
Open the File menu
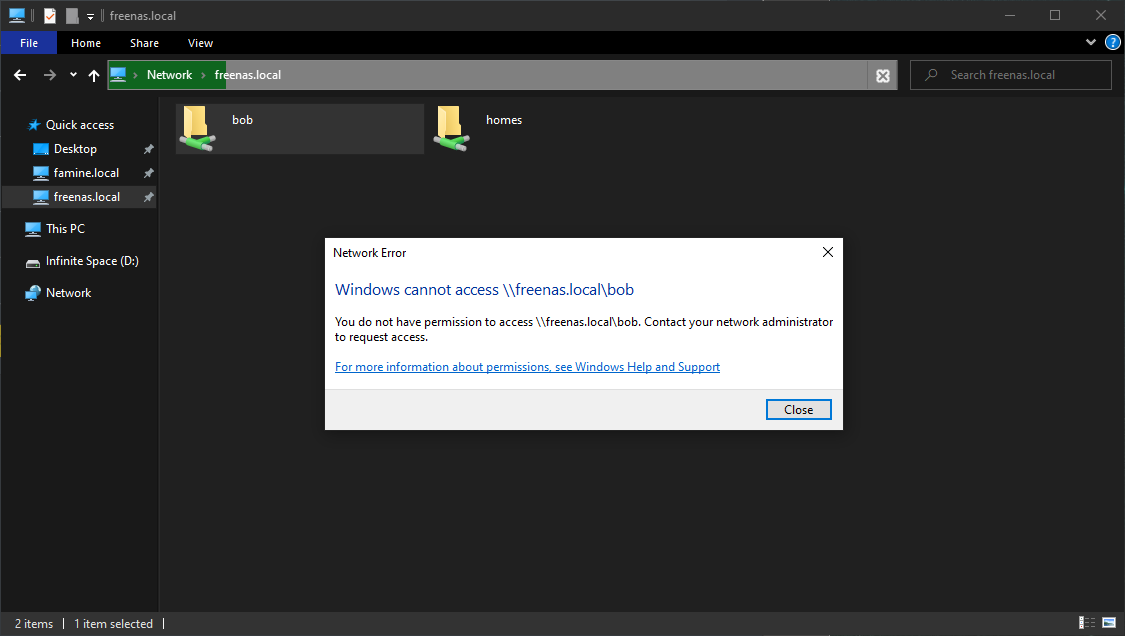point(29,43)
